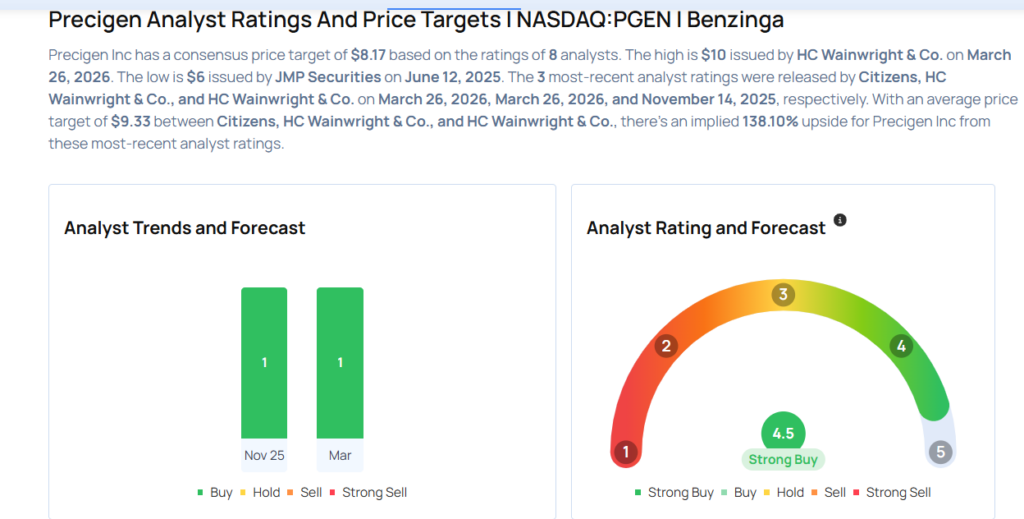The width and height of the screenshot is (1024, 519).
Task: Toggle Buy legend in Analyst Trends chart
Action: (x=214, y=492)
